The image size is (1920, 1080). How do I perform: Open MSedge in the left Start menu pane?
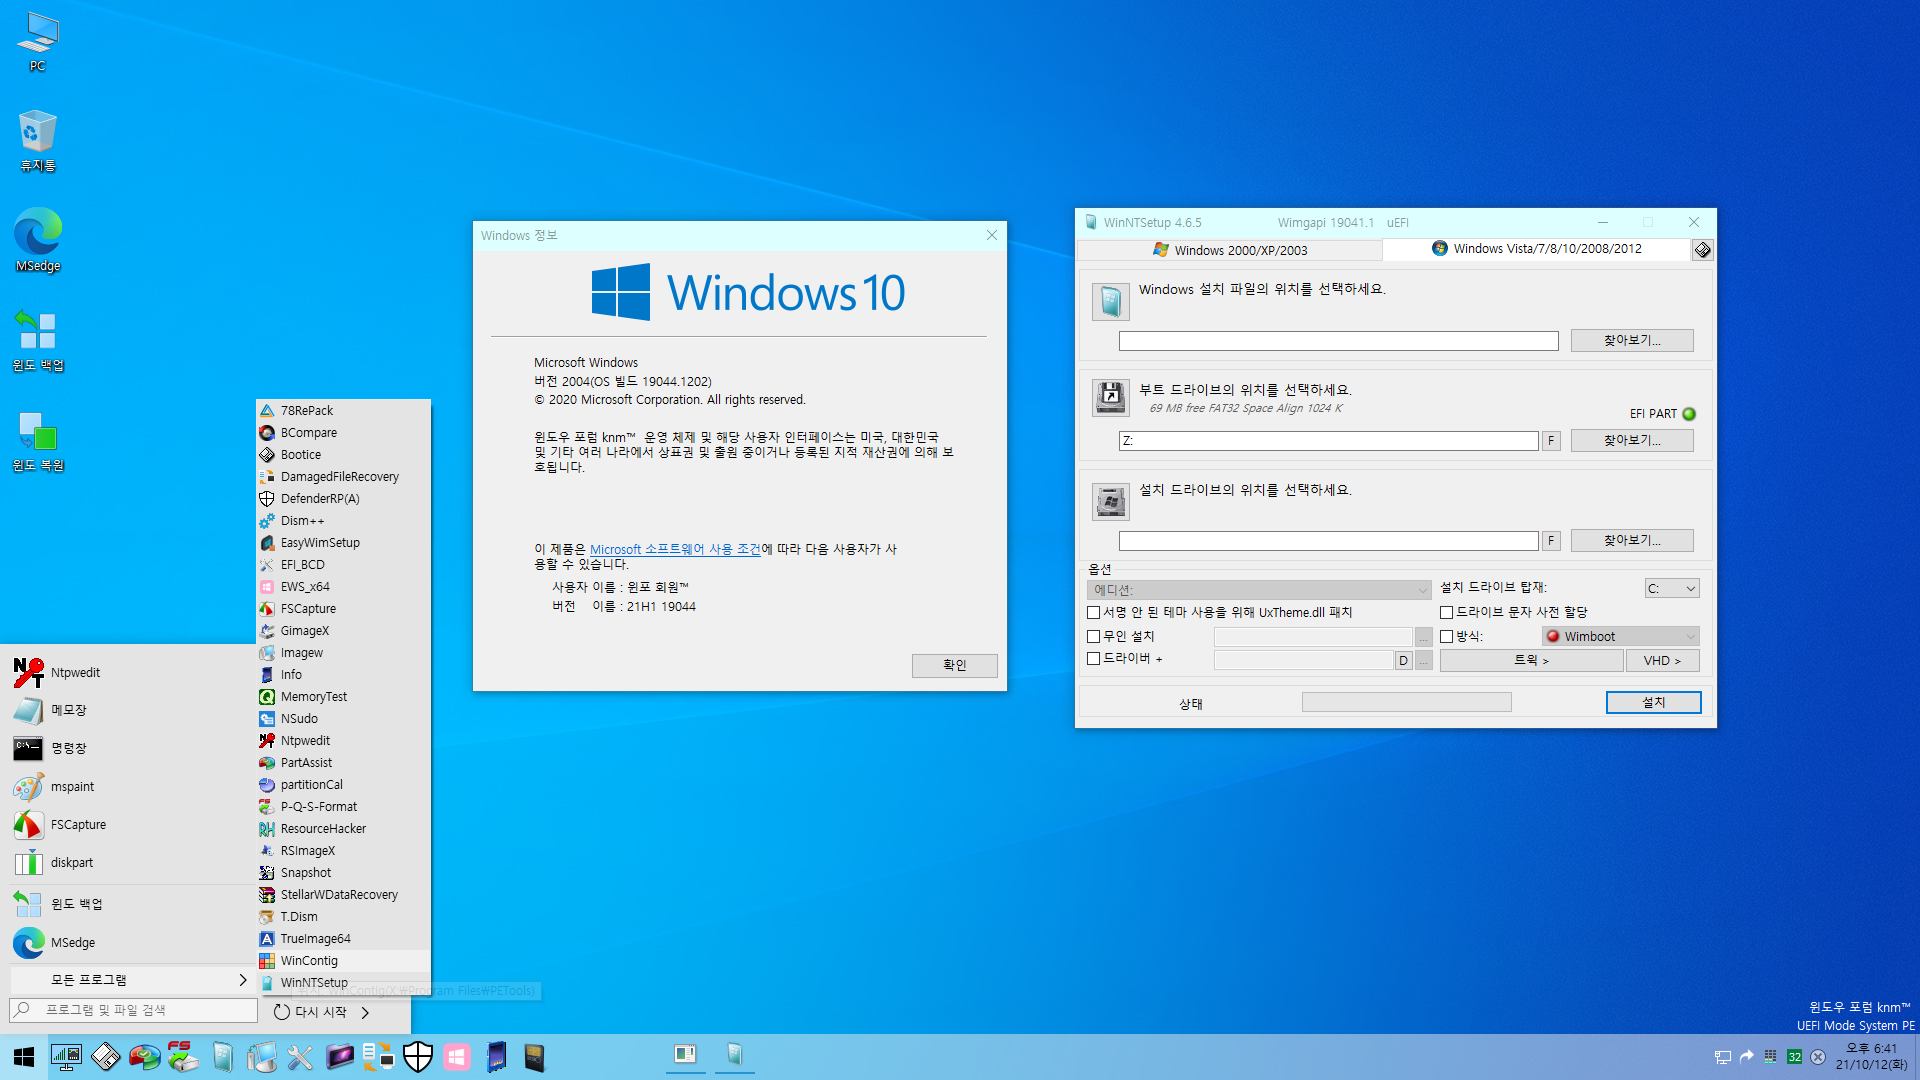128,943
